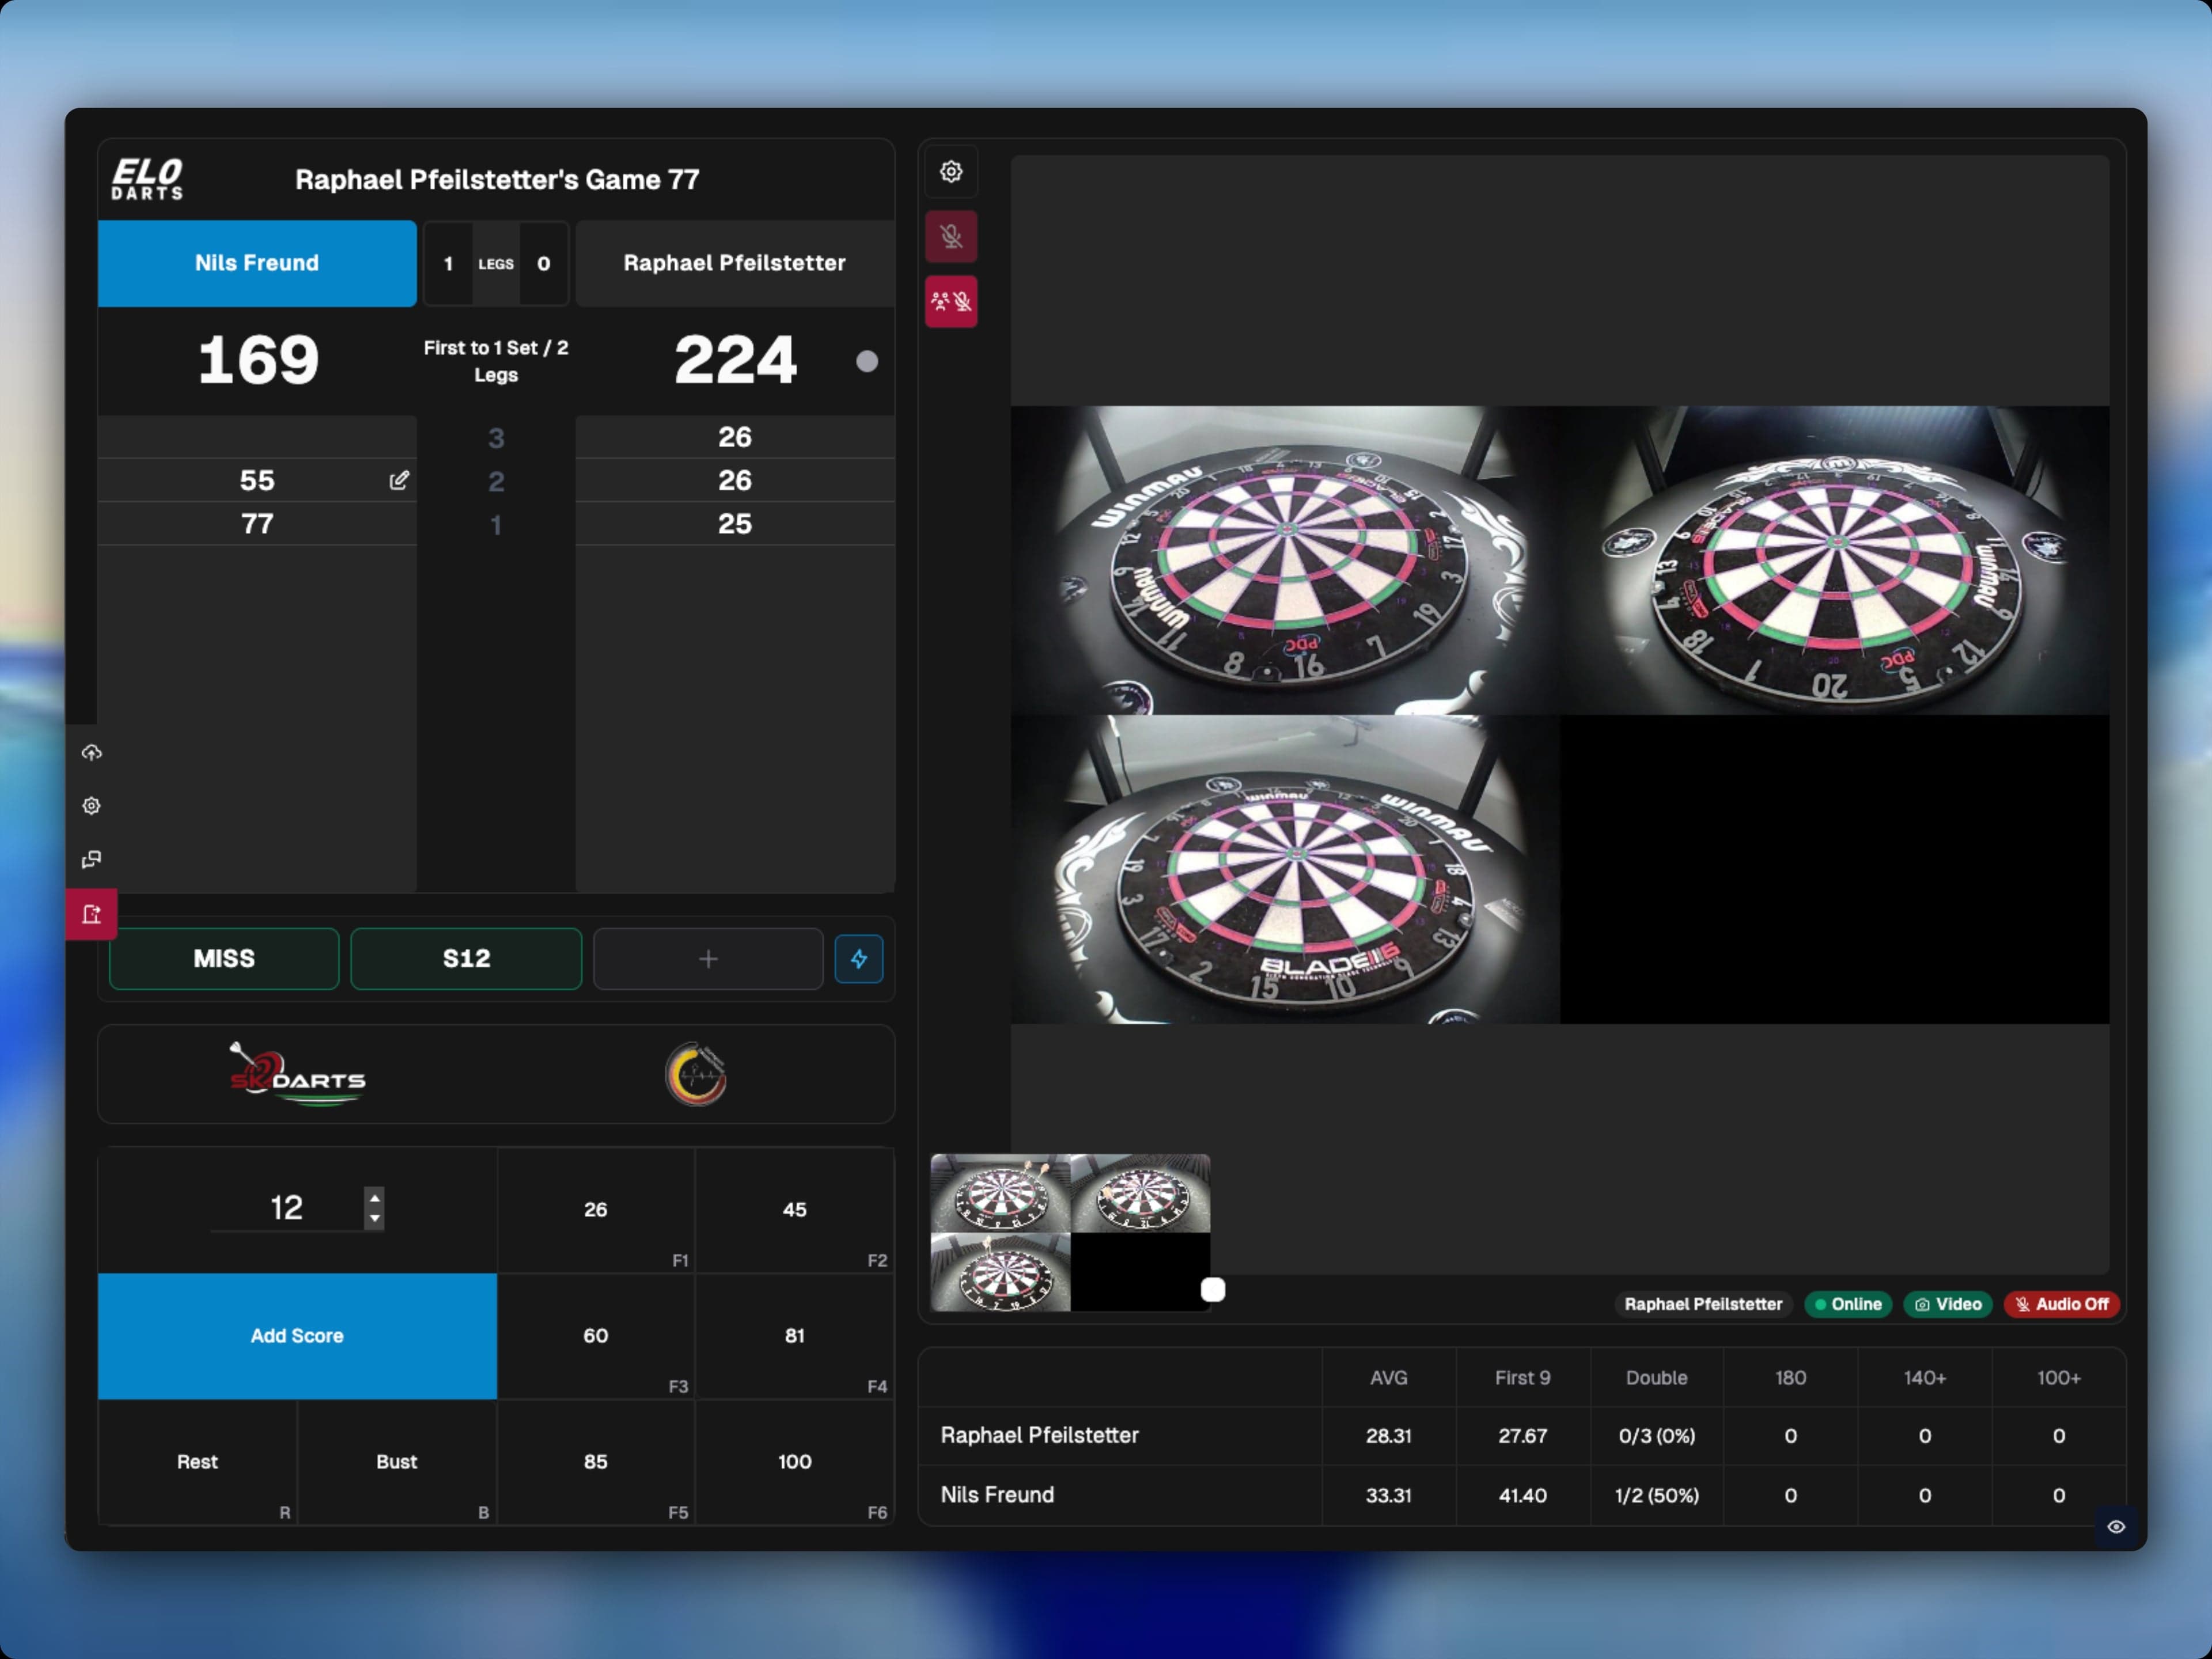Select the Raphael Pfeilstetter player tab

[734, 263]
